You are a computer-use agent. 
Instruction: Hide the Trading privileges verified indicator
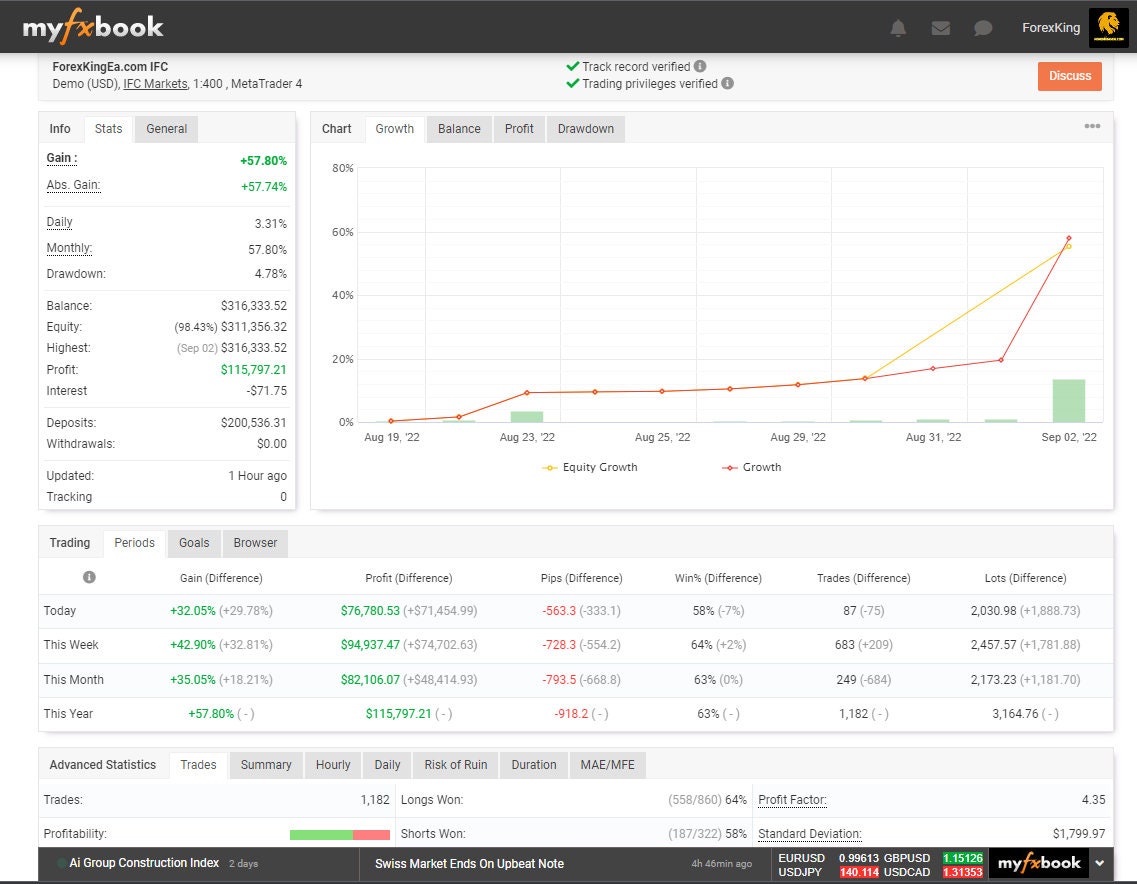point(573,84)
